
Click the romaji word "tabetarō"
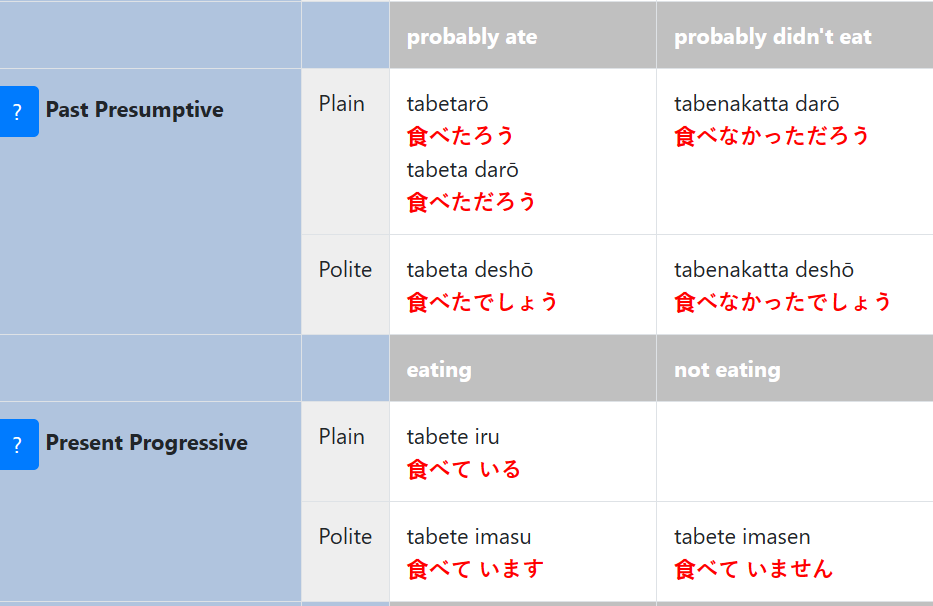coord(447,104)
